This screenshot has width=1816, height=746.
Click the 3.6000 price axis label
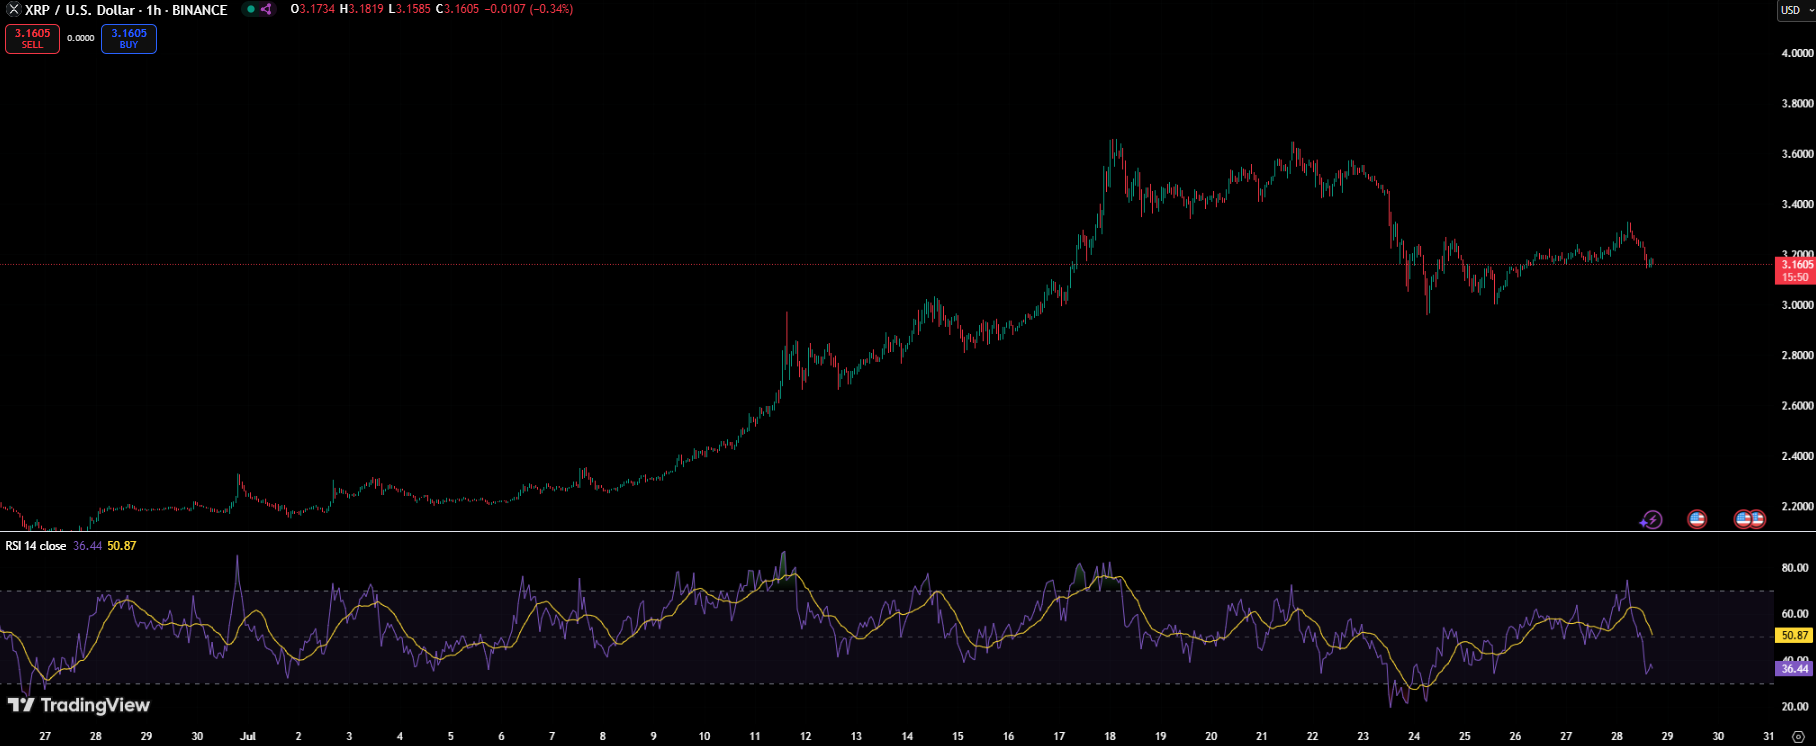[1797, 154]
